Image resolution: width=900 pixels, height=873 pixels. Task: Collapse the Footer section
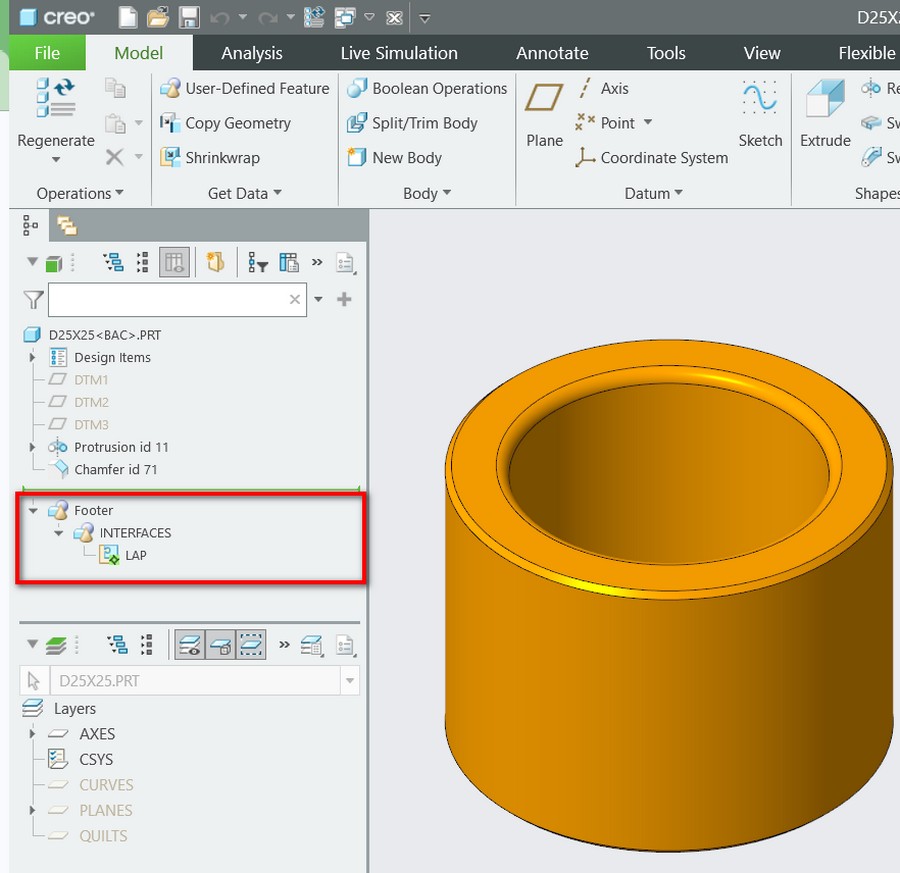tap(33, 510)
